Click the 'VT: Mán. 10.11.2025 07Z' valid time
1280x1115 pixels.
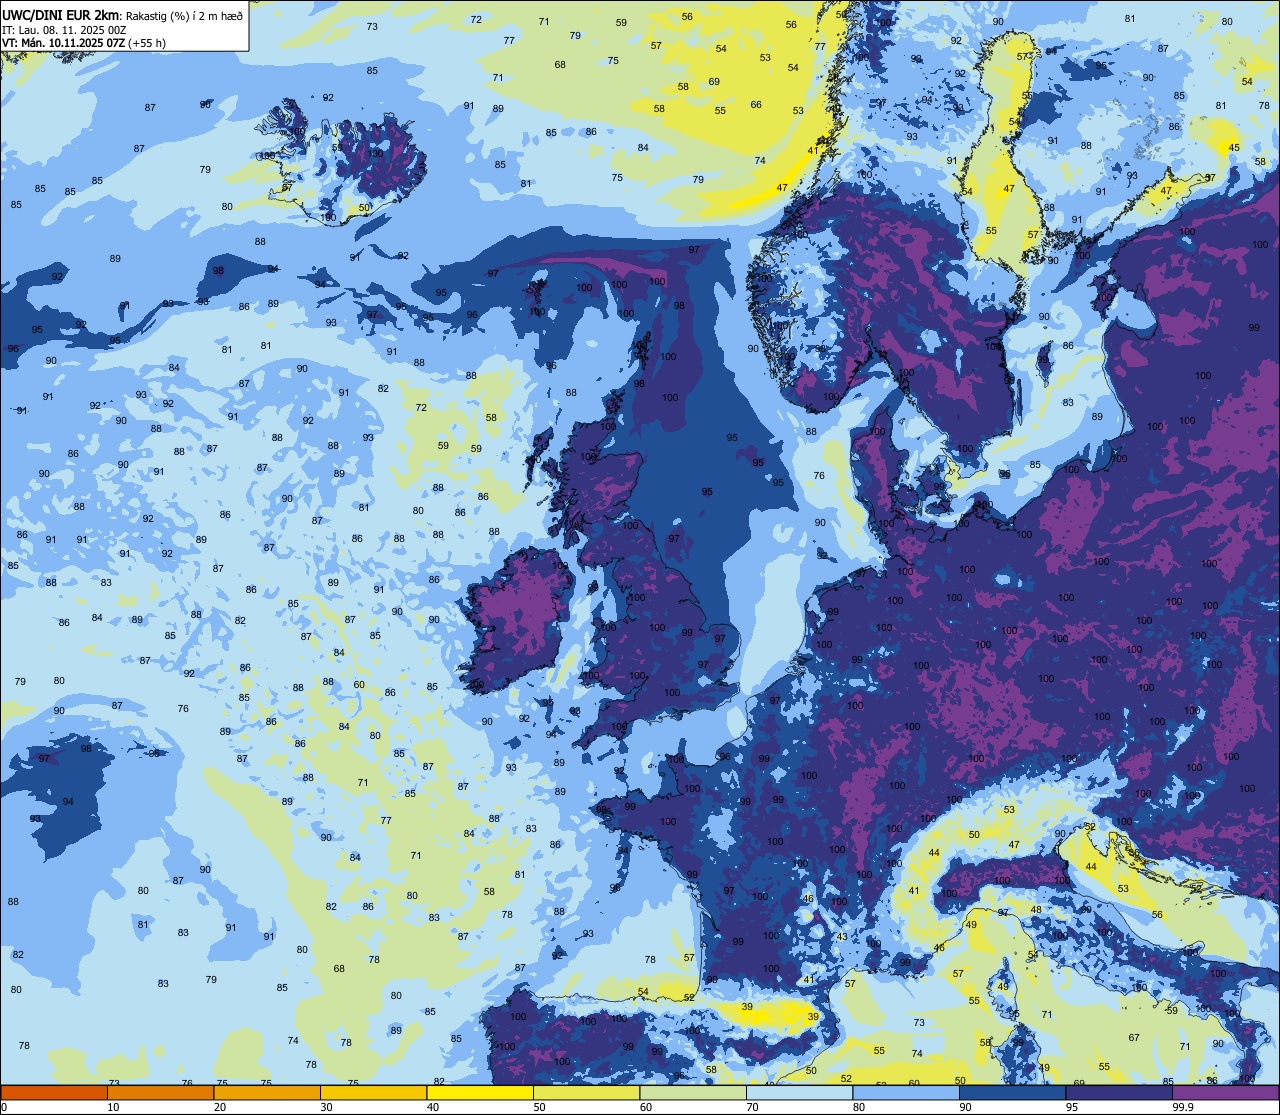point(63,43)
